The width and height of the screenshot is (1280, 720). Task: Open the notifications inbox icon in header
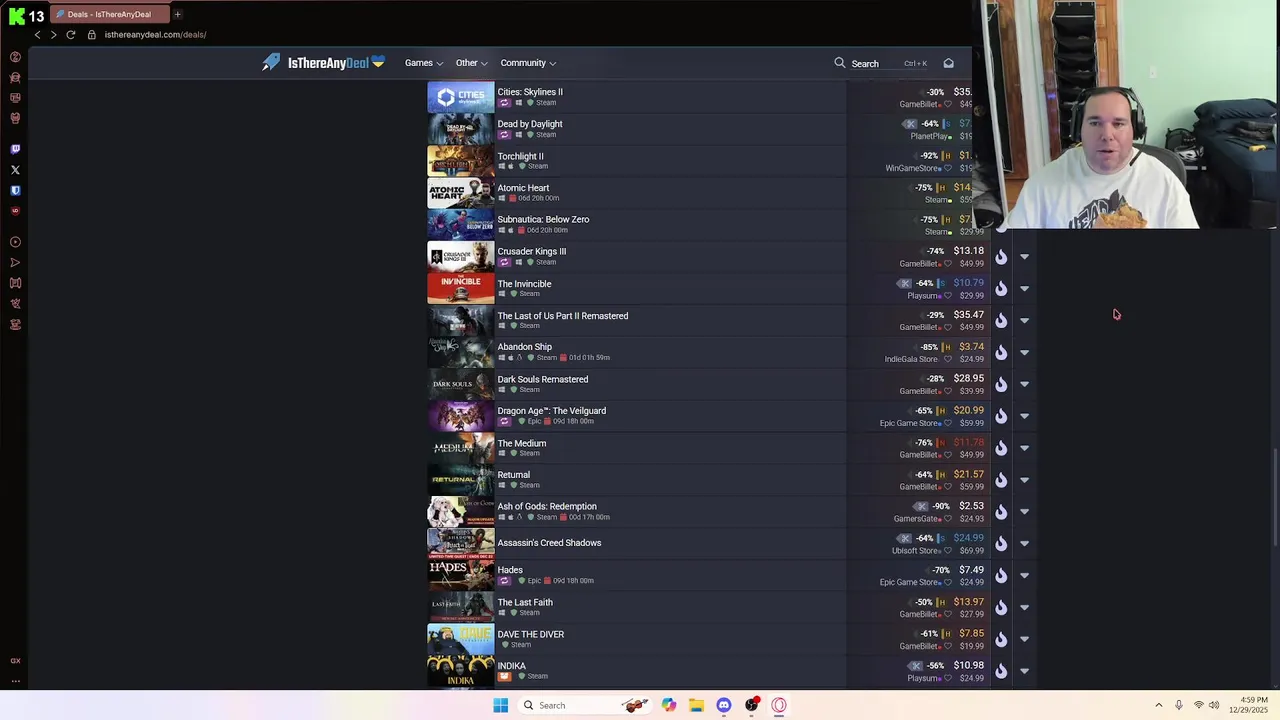pos(948,63)
